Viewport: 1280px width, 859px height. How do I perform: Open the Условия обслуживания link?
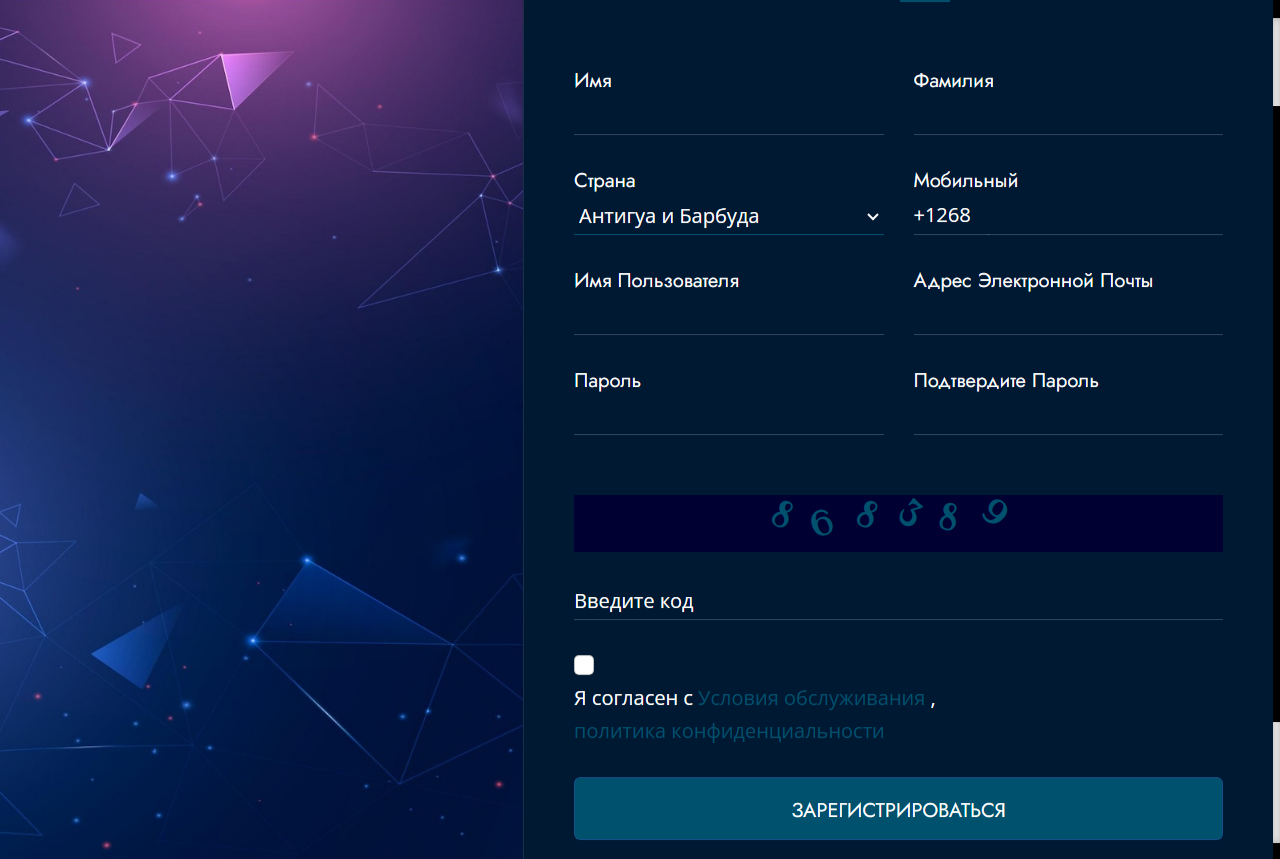811,698
